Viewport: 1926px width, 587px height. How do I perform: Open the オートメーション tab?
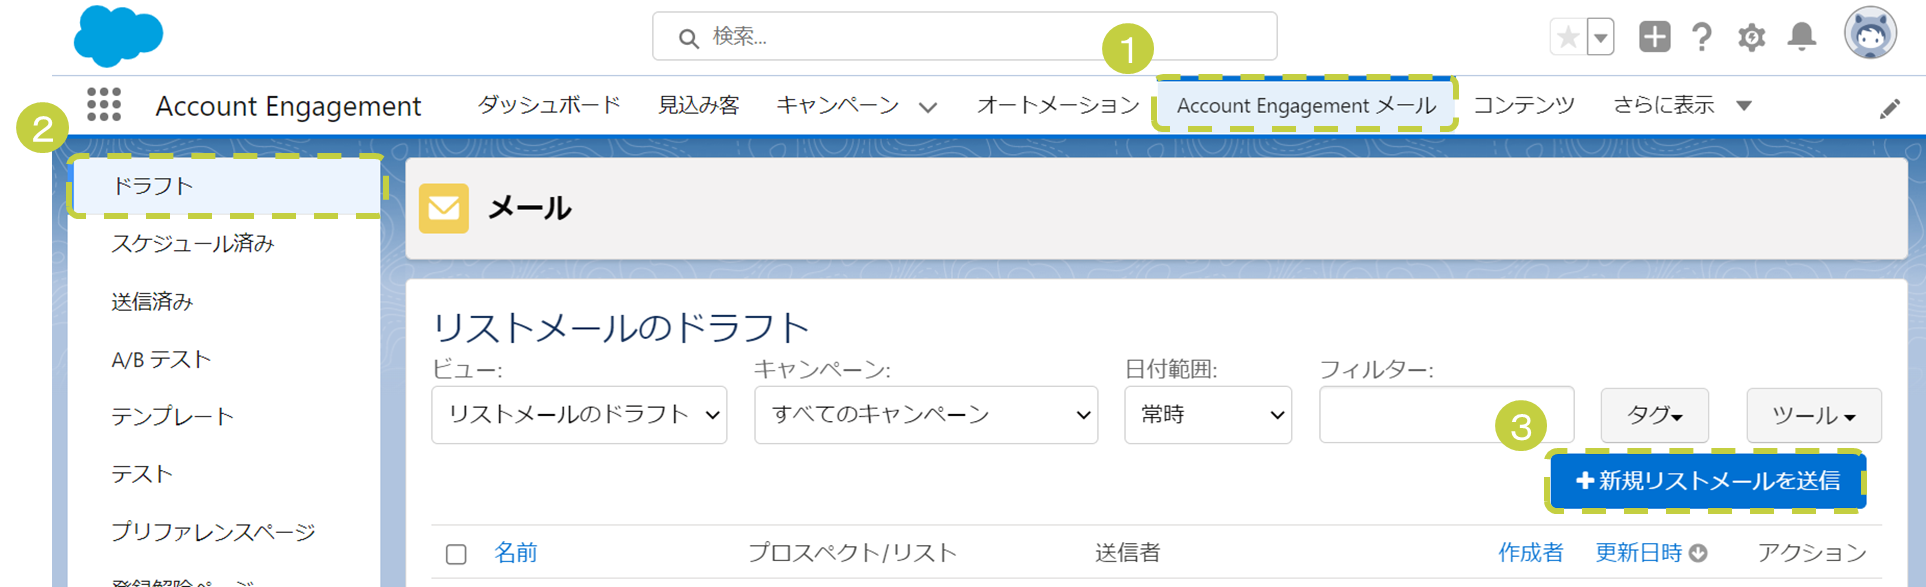1058,105
